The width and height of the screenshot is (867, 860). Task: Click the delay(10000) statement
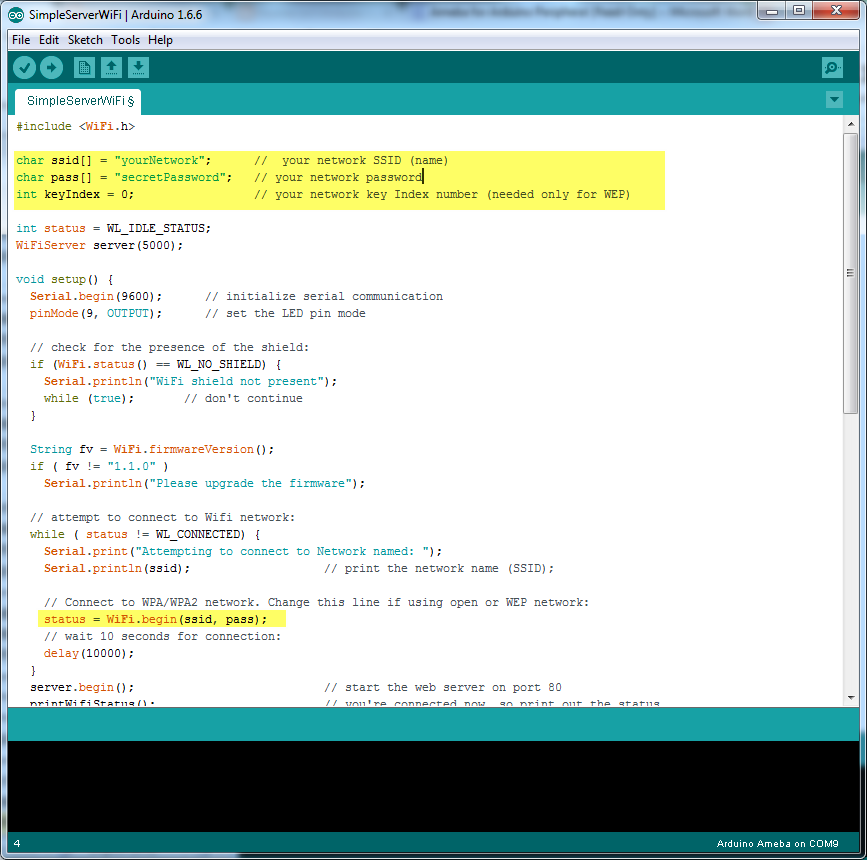[89, 654]
